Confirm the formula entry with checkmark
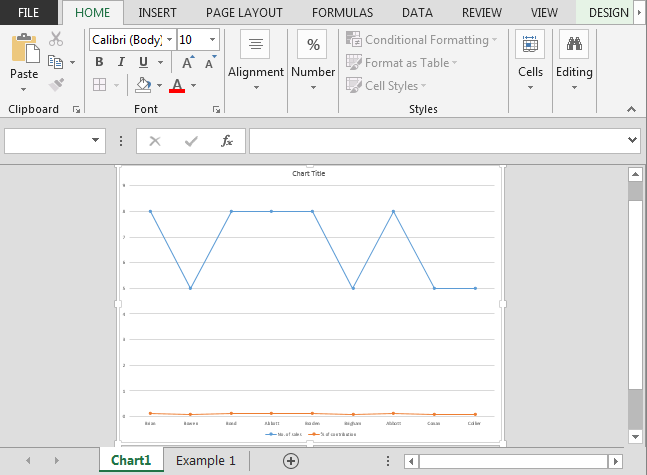 pyautogui.click(x=191, y=141)
